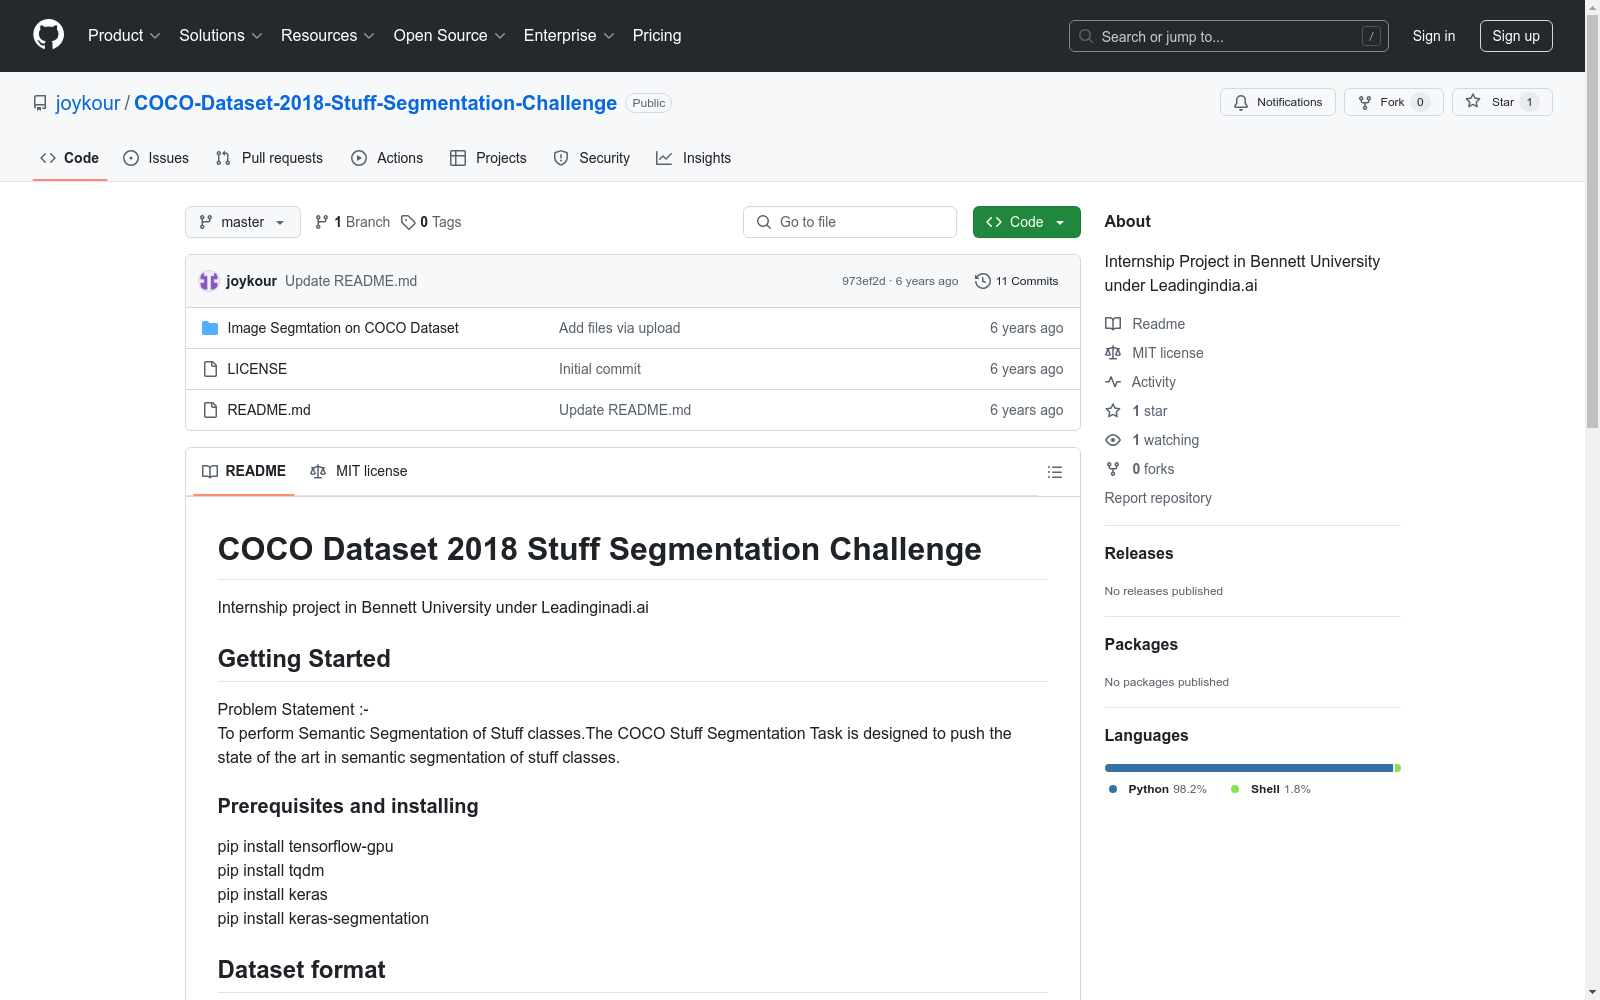Screen dimensions: 1600x1000
Task: Open the COCO-Dataset-2018-Stuff-Segmentation-Challenge repo link
Action: tap(375, 103)
